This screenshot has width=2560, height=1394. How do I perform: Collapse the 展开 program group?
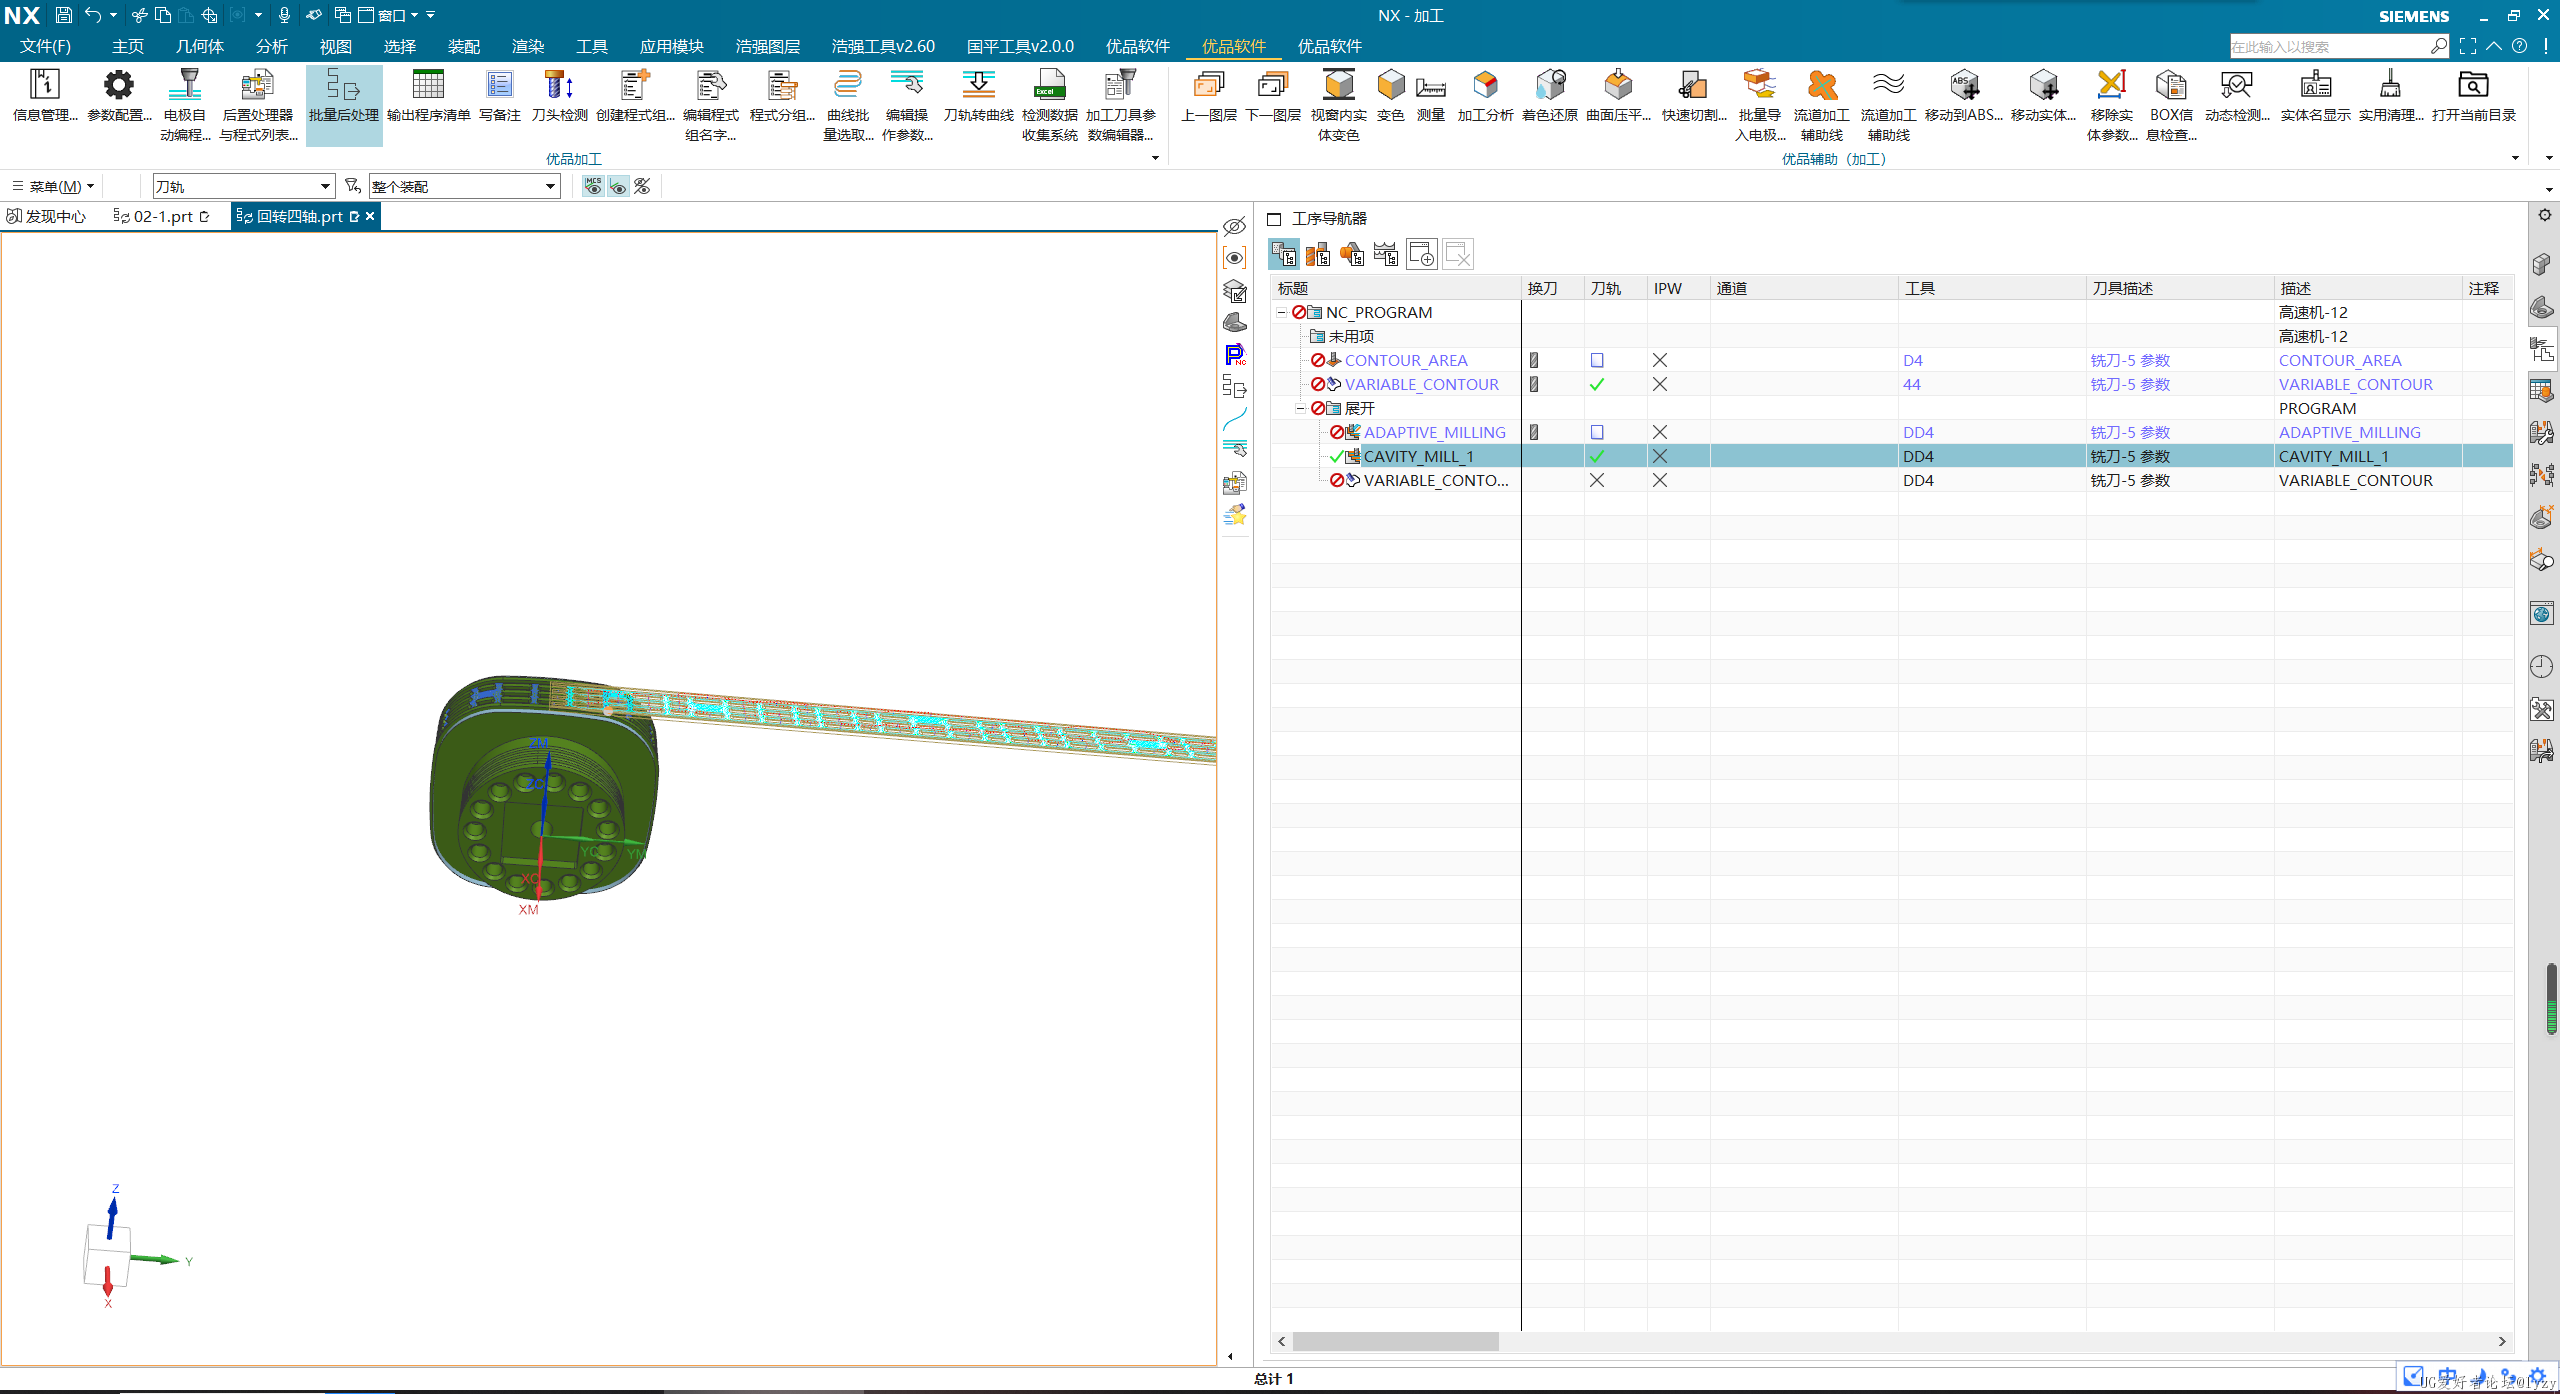(1300, 408)
